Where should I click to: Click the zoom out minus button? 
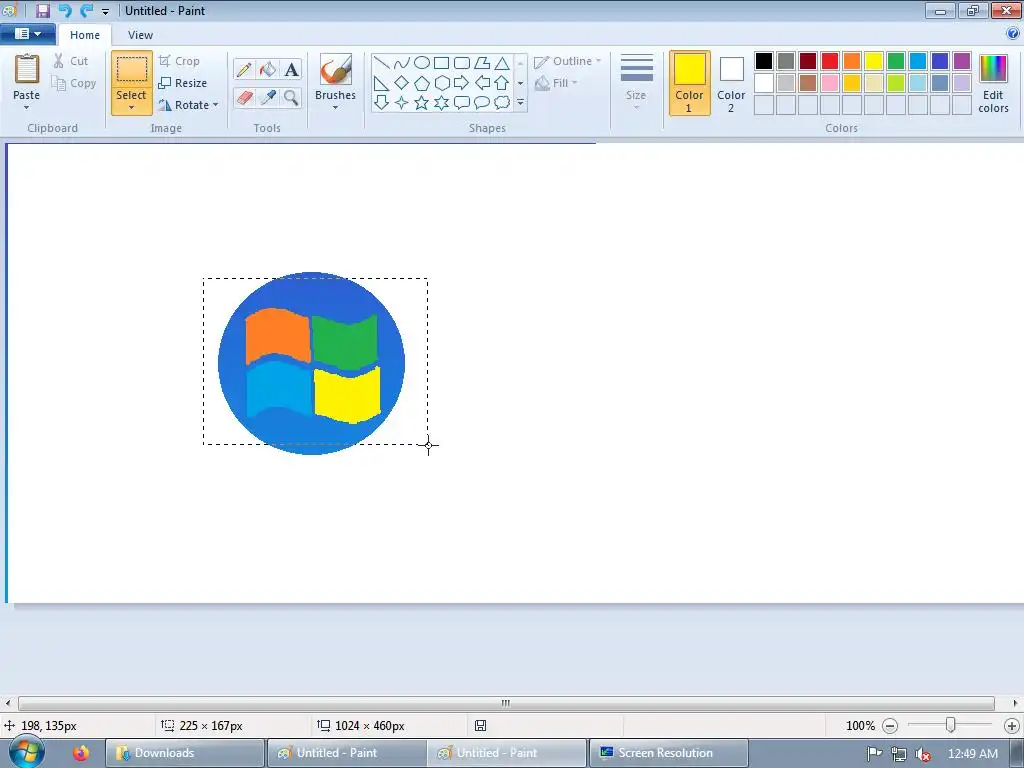[889, 726]
